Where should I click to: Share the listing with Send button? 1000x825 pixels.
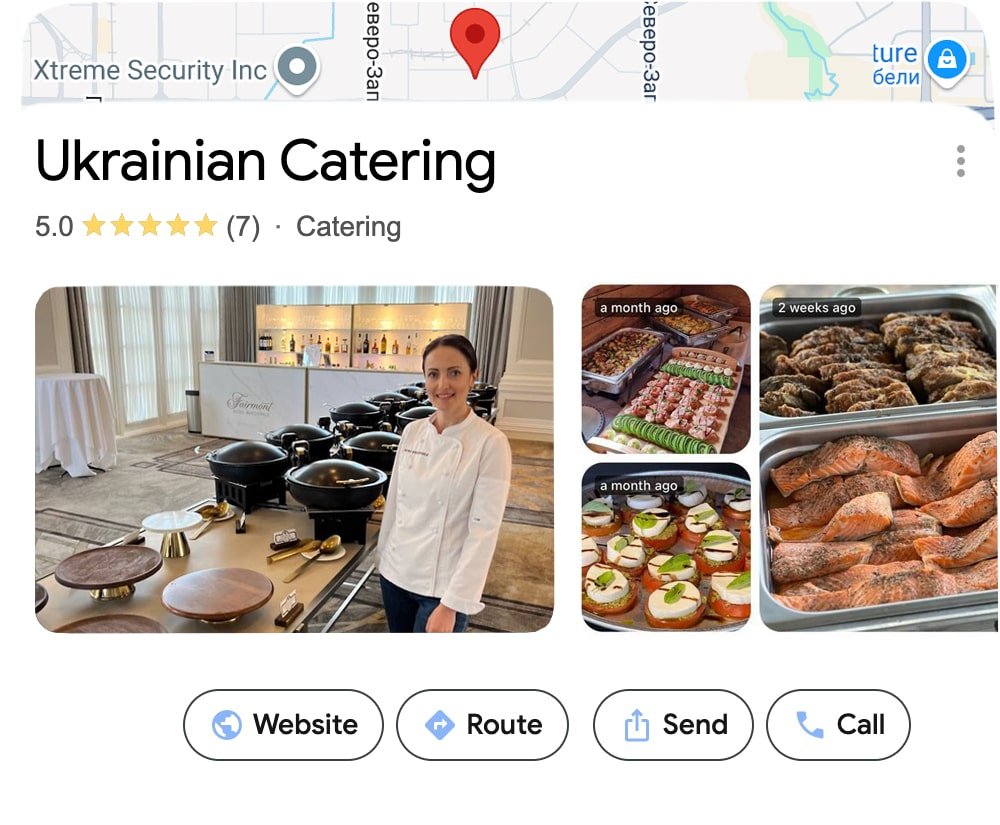673,725
